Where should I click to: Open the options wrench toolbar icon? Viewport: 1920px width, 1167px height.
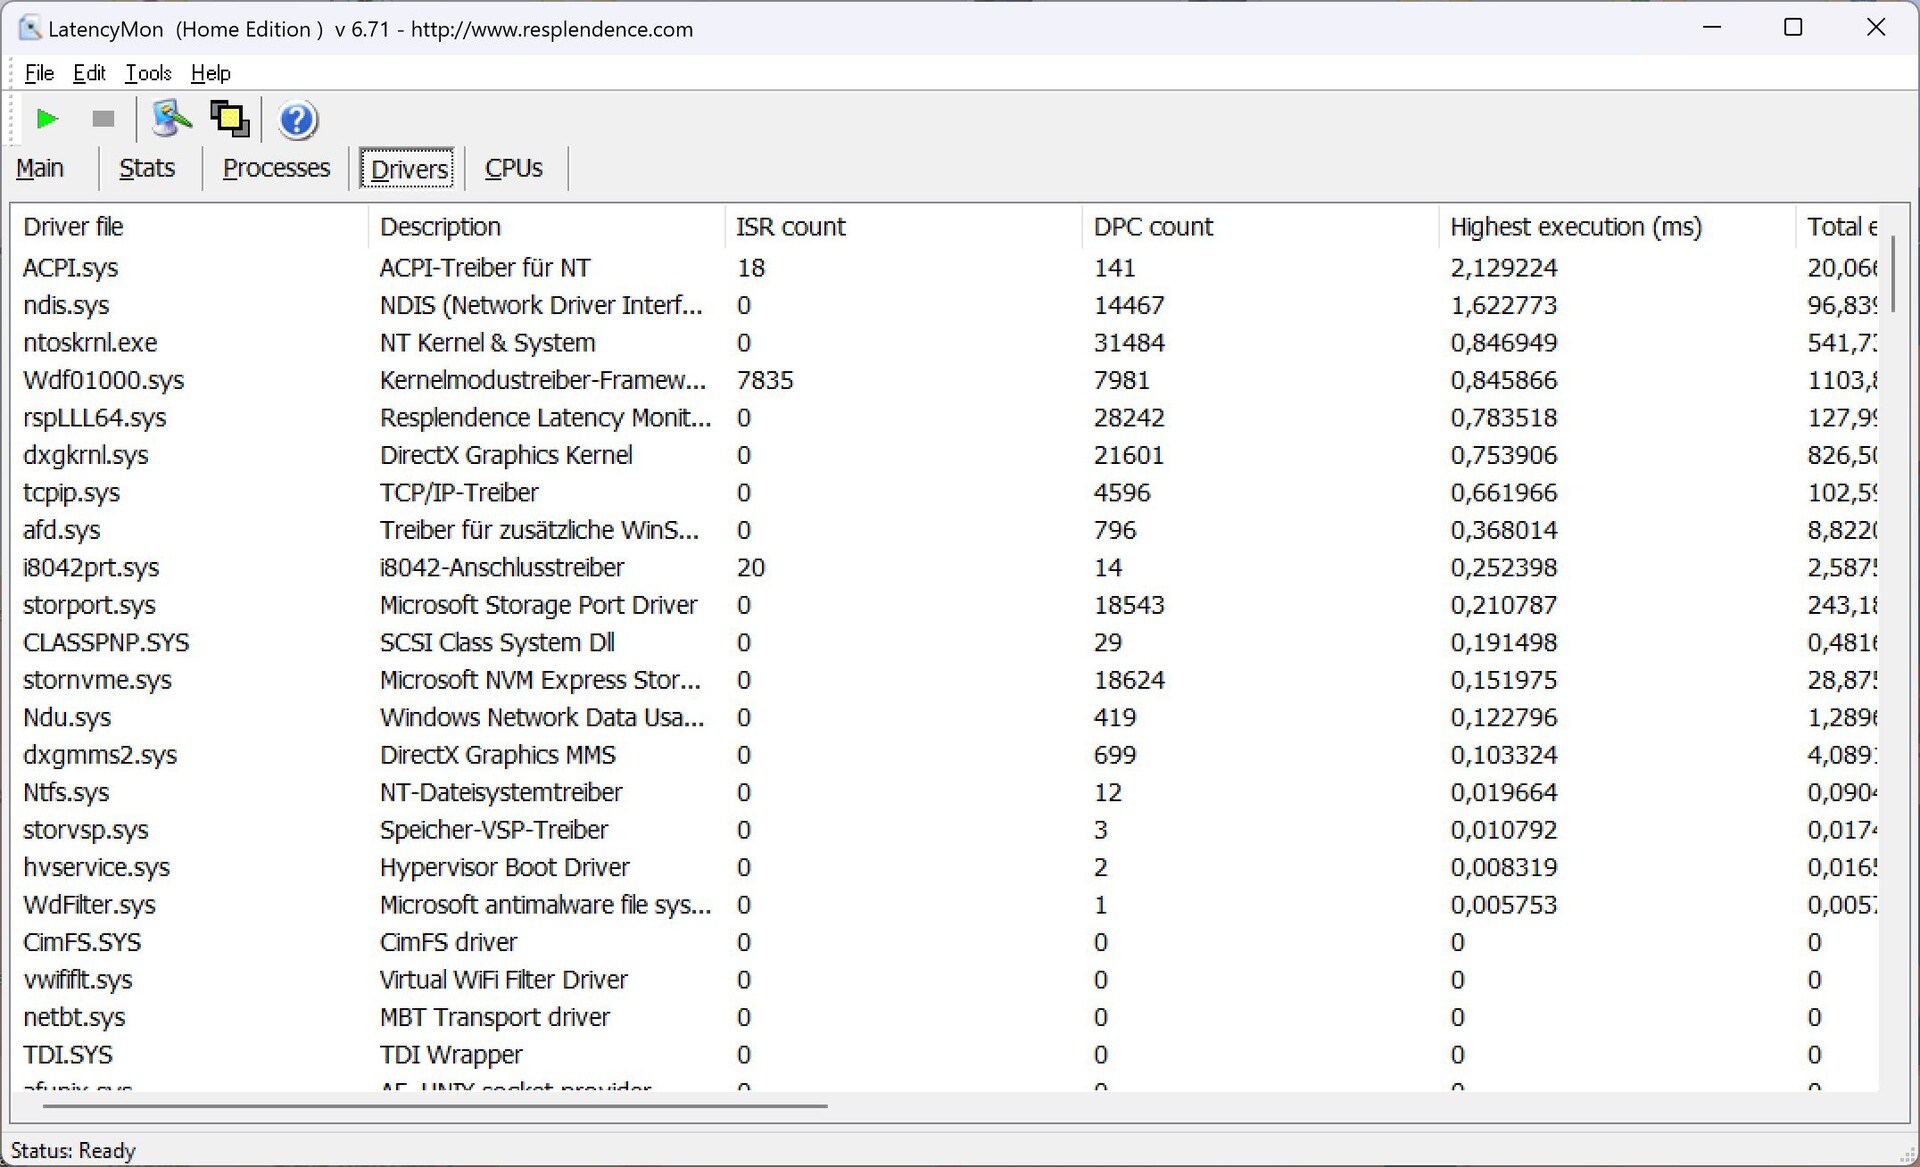pyautogui.click(x=171, y=119)
